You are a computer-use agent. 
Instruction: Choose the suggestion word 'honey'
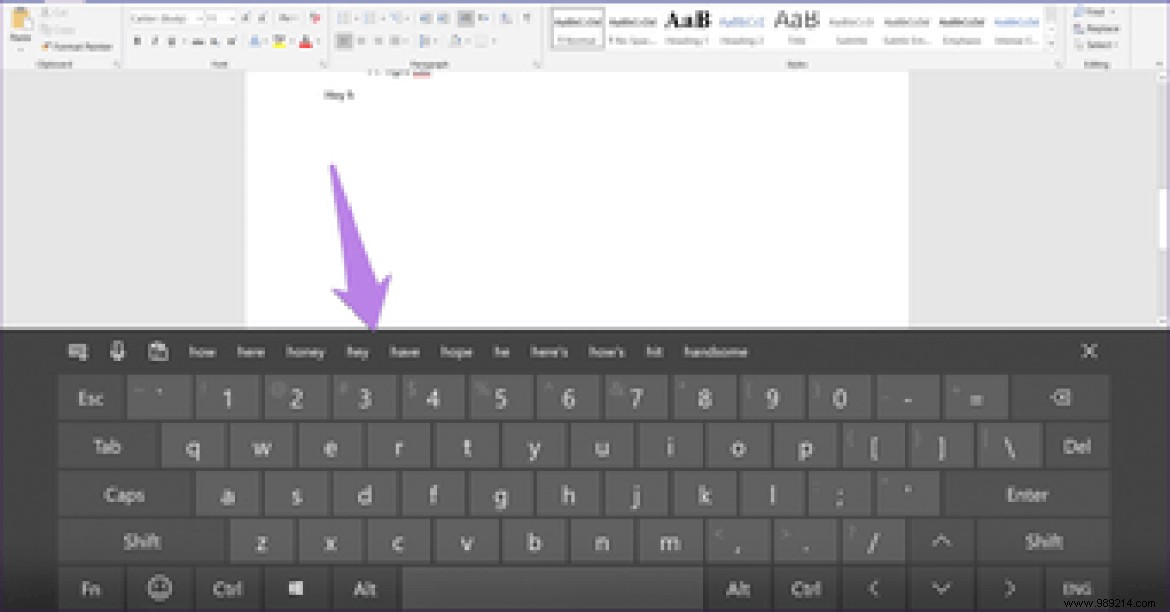click(x=306, y=351)
